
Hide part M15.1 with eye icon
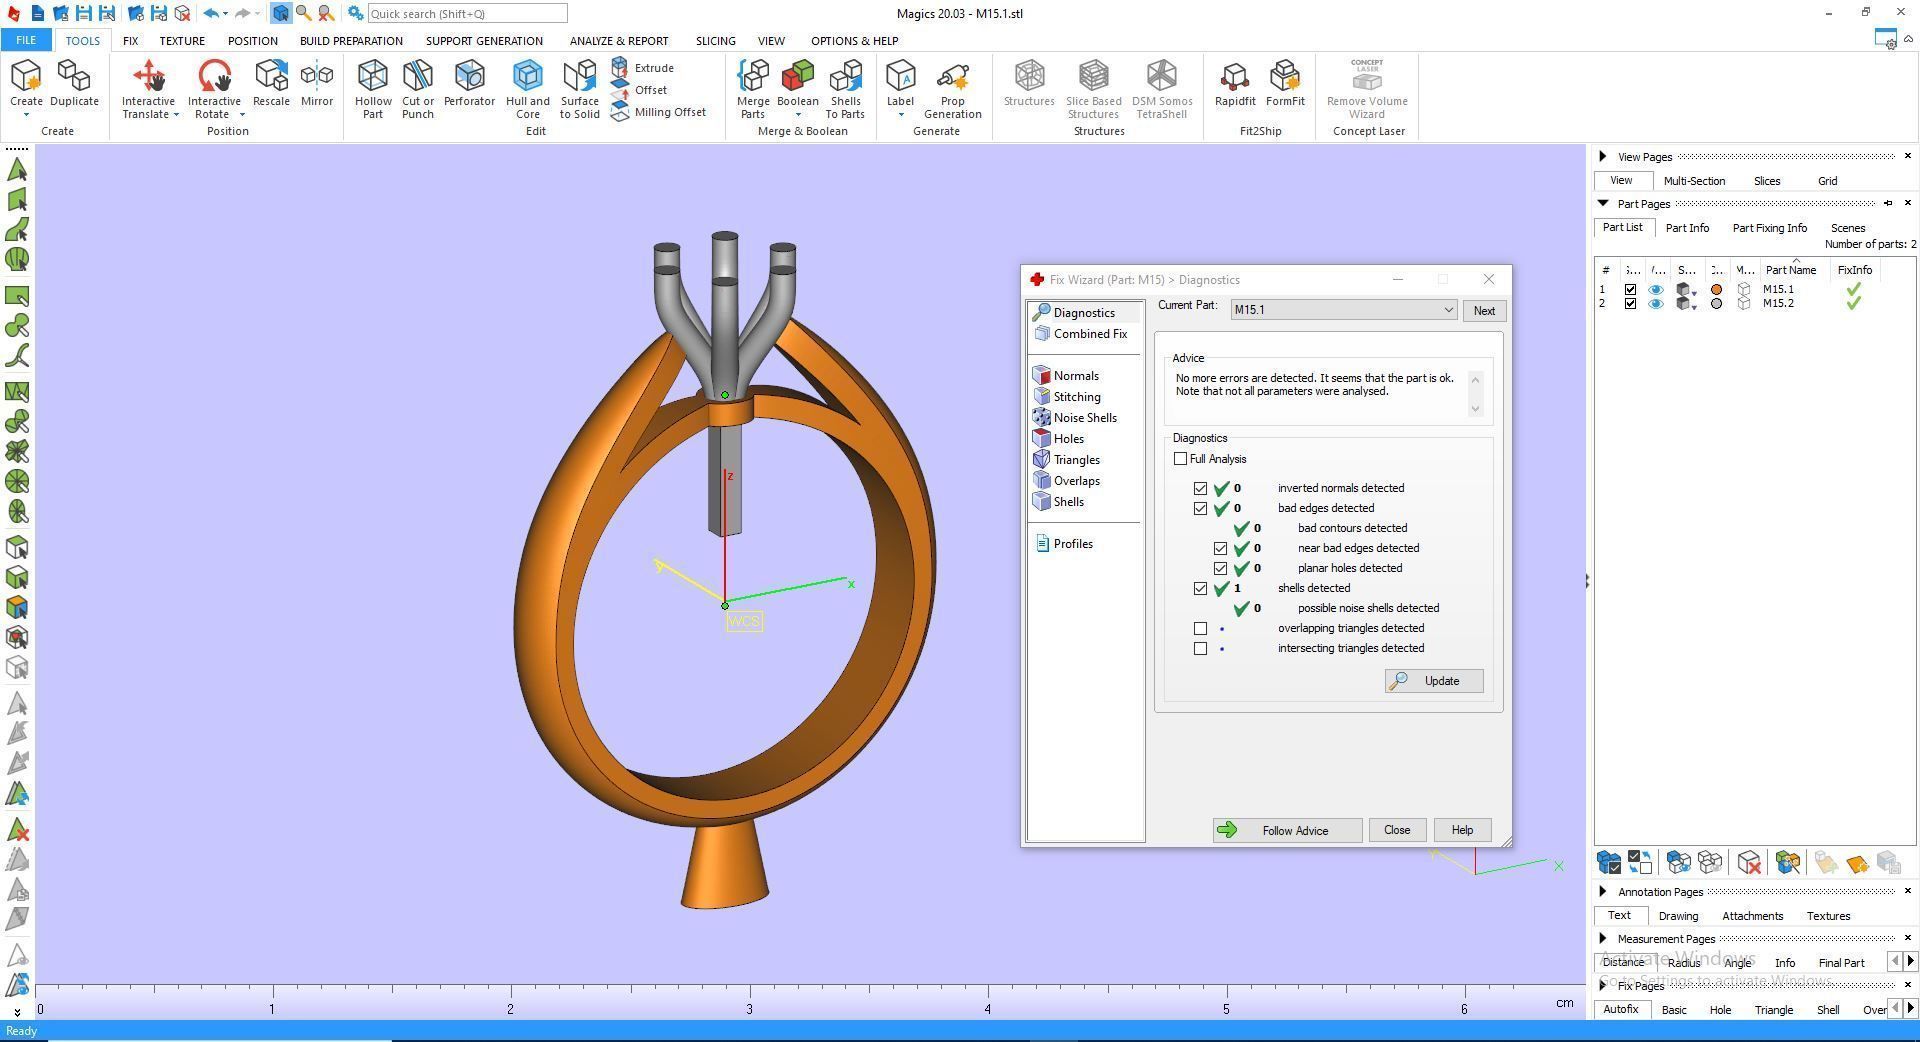pyautogui.click(x=1656, y=290)
